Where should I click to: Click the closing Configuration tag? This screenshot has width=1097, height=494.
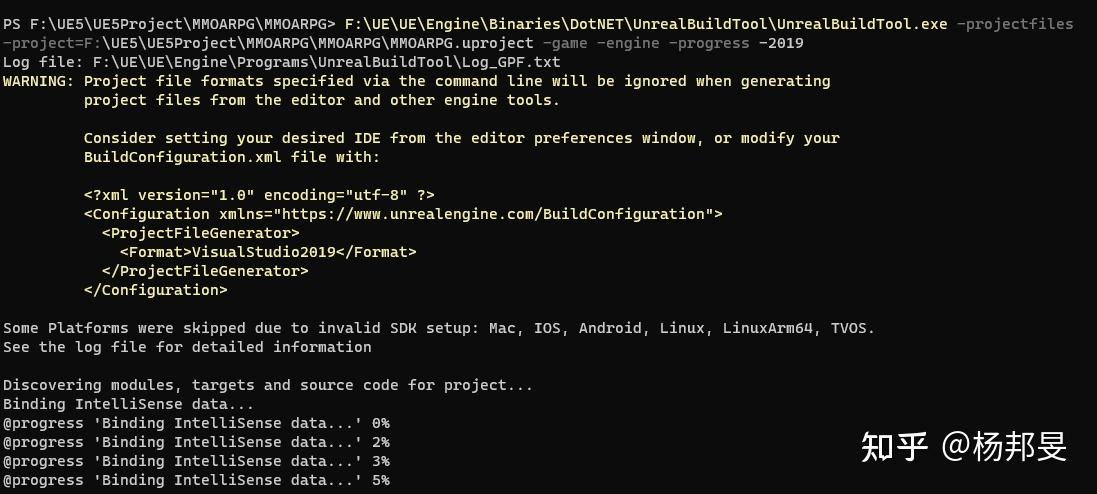click(155, 290)
